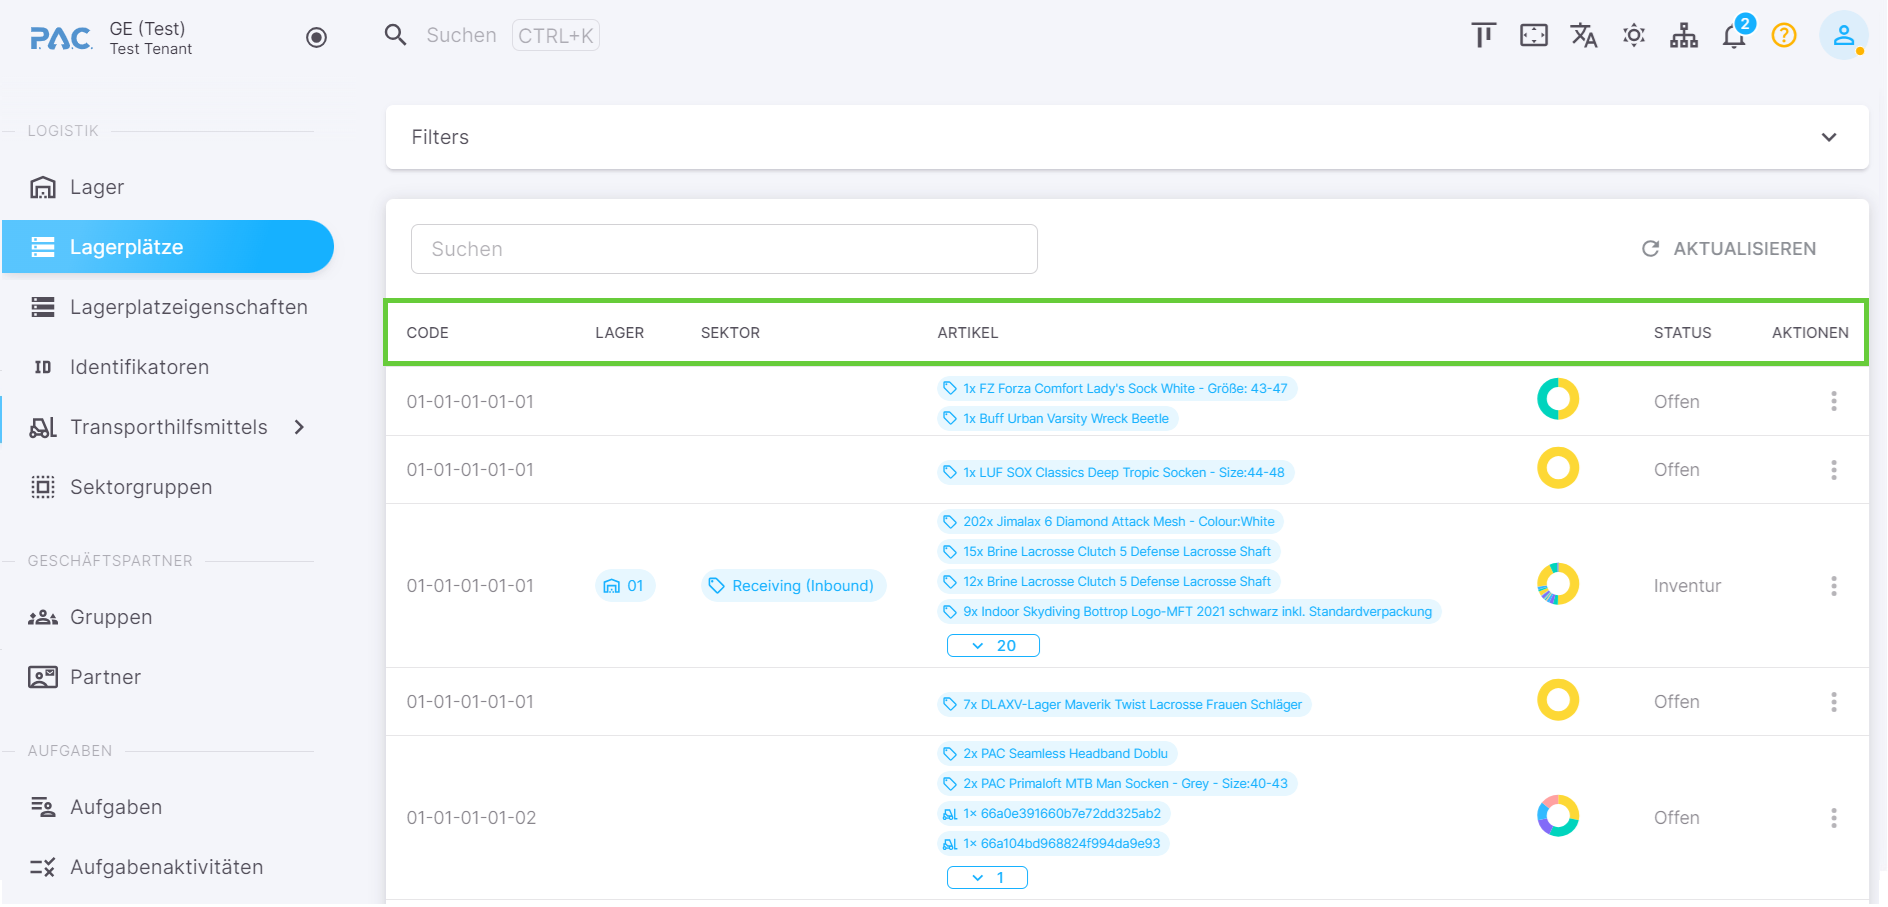Click the table search input Suchen
Image resolution: width=1888 pixels, height=907 pixels.
pyautogui.click(x=724, y=249)
